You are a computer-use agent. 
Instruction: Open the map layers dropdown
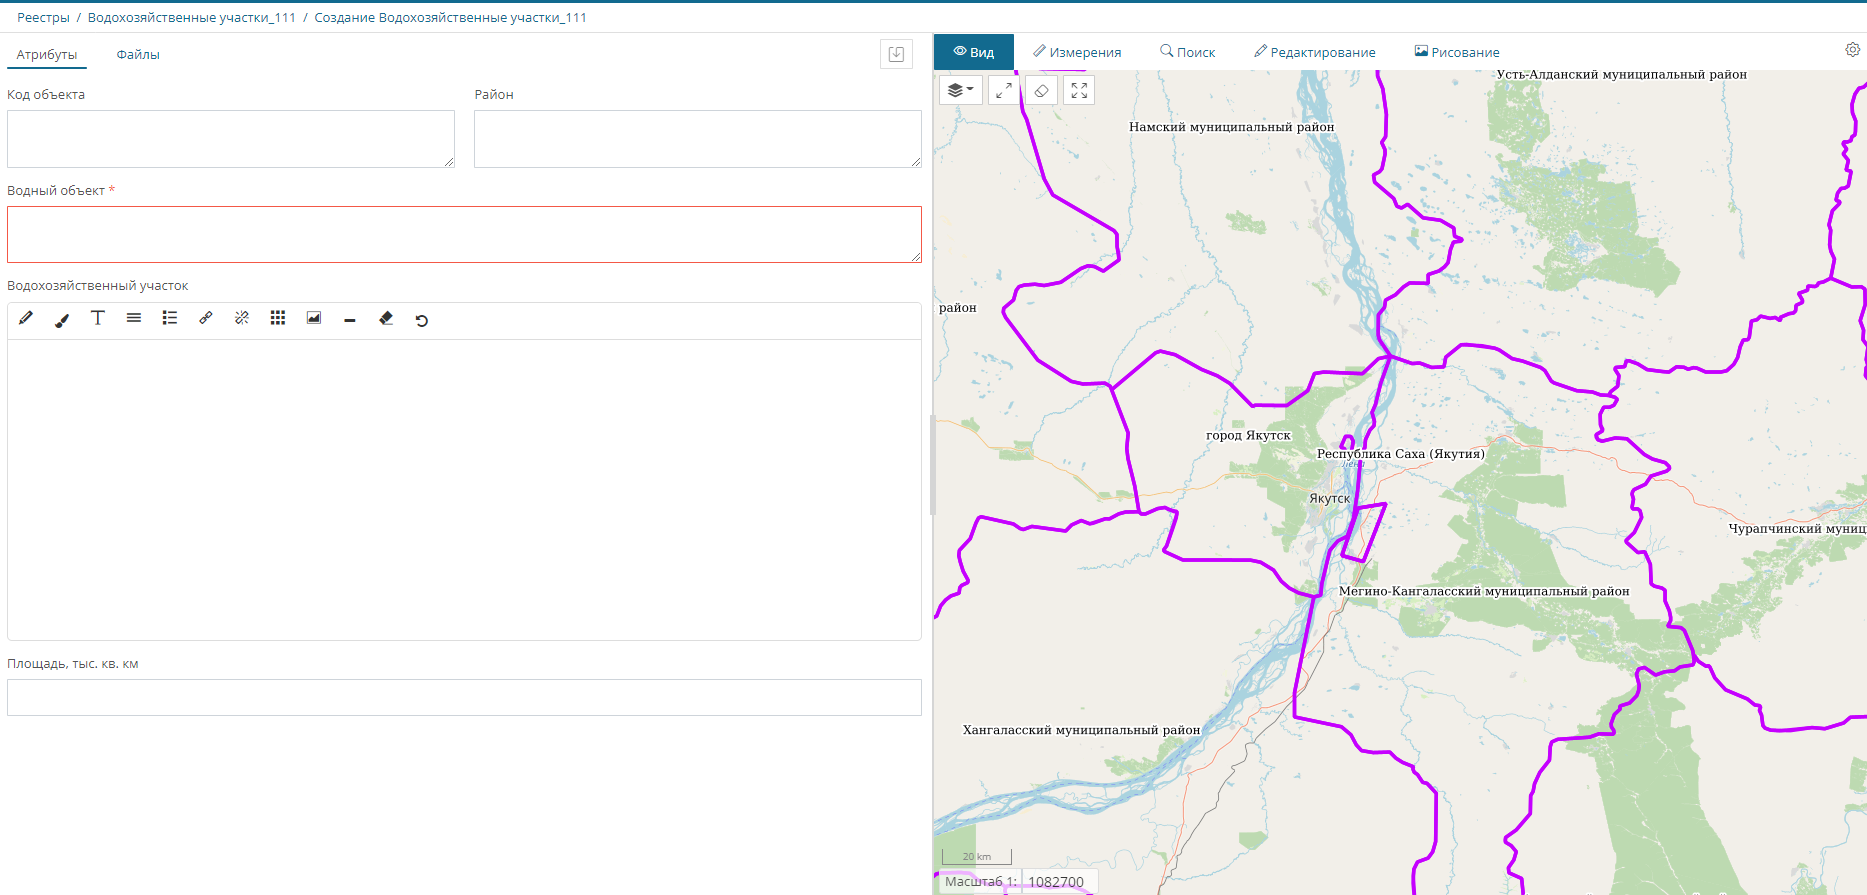click(960, 91)
